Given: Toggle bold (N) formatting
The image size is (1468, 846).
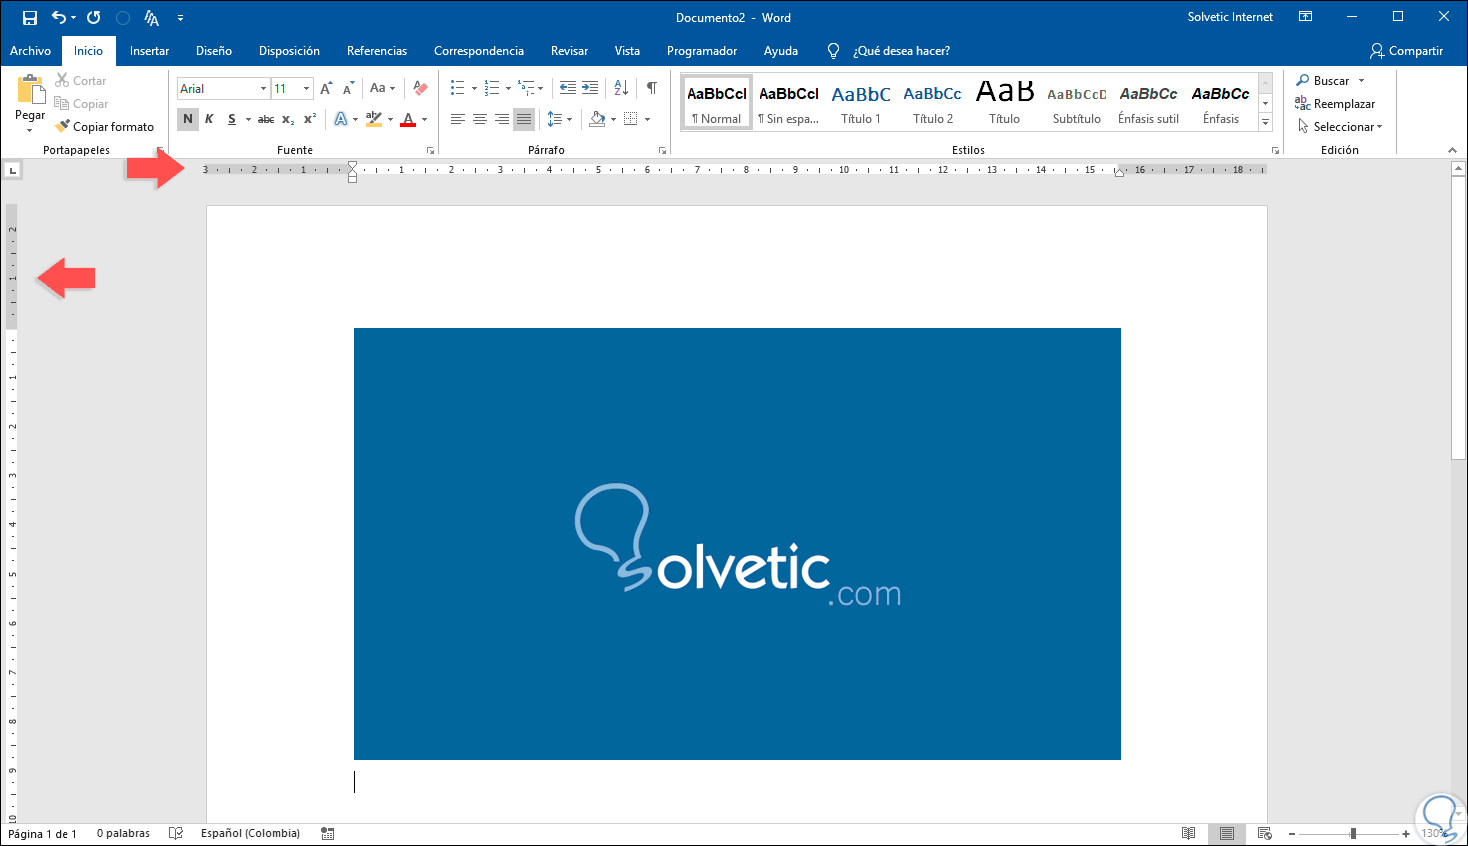Looking at the screenshot, I should pyautogui.click(x=188, y=119).
